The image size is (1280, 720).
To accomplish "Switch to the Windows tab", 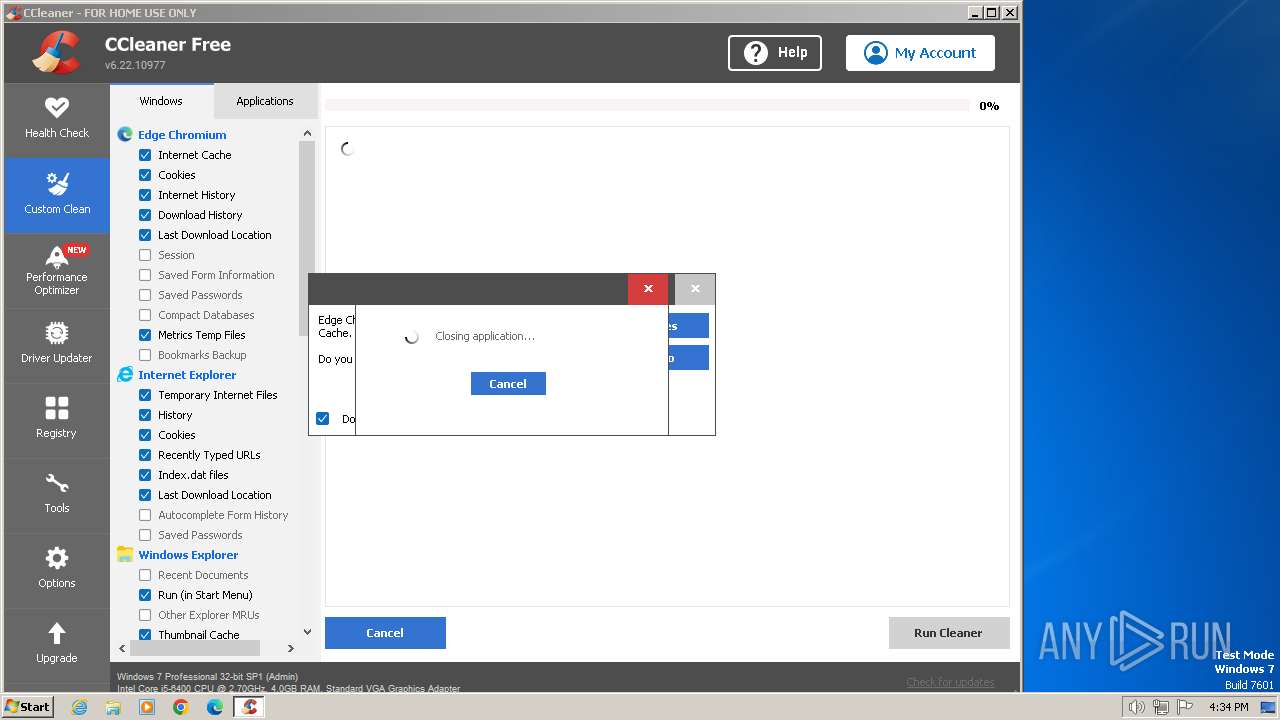I will [161, 101].
